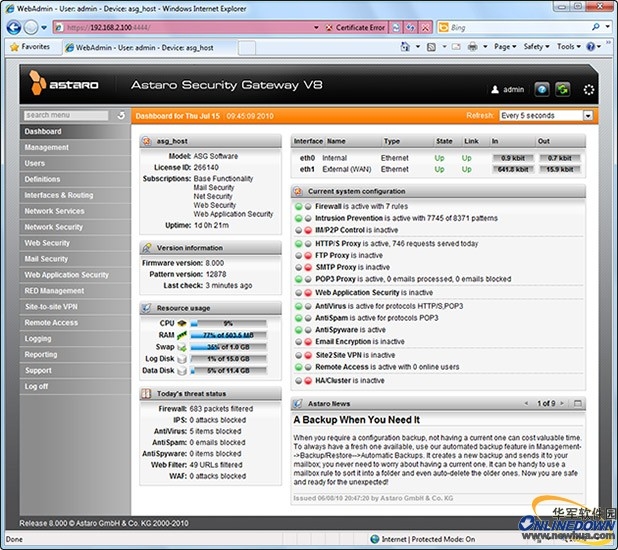The width and height of the screenshot is (618, 550).
Task: Click the Astaro logo in header
Action: click(64, 83)
